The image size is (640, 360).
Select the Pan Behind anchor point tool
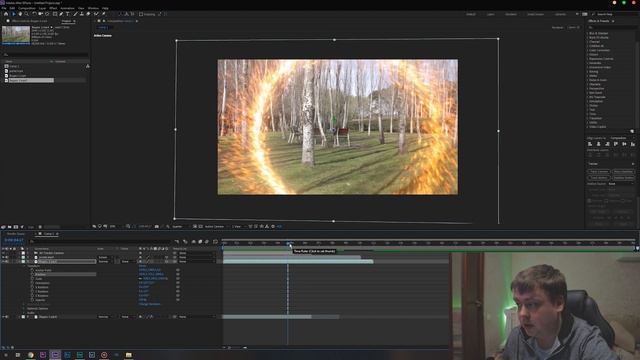[47, 14]
